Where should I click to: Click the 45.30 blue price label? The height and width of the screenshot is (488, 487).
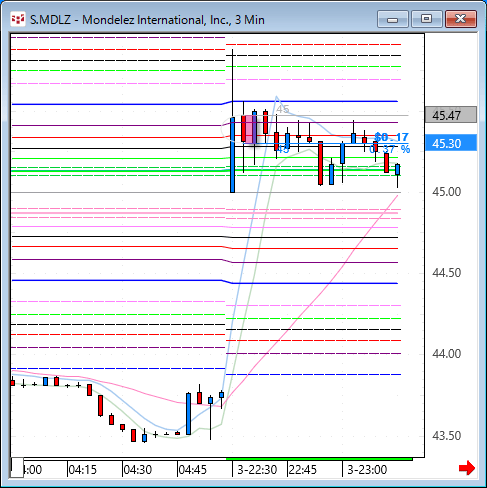click(451, 143)
